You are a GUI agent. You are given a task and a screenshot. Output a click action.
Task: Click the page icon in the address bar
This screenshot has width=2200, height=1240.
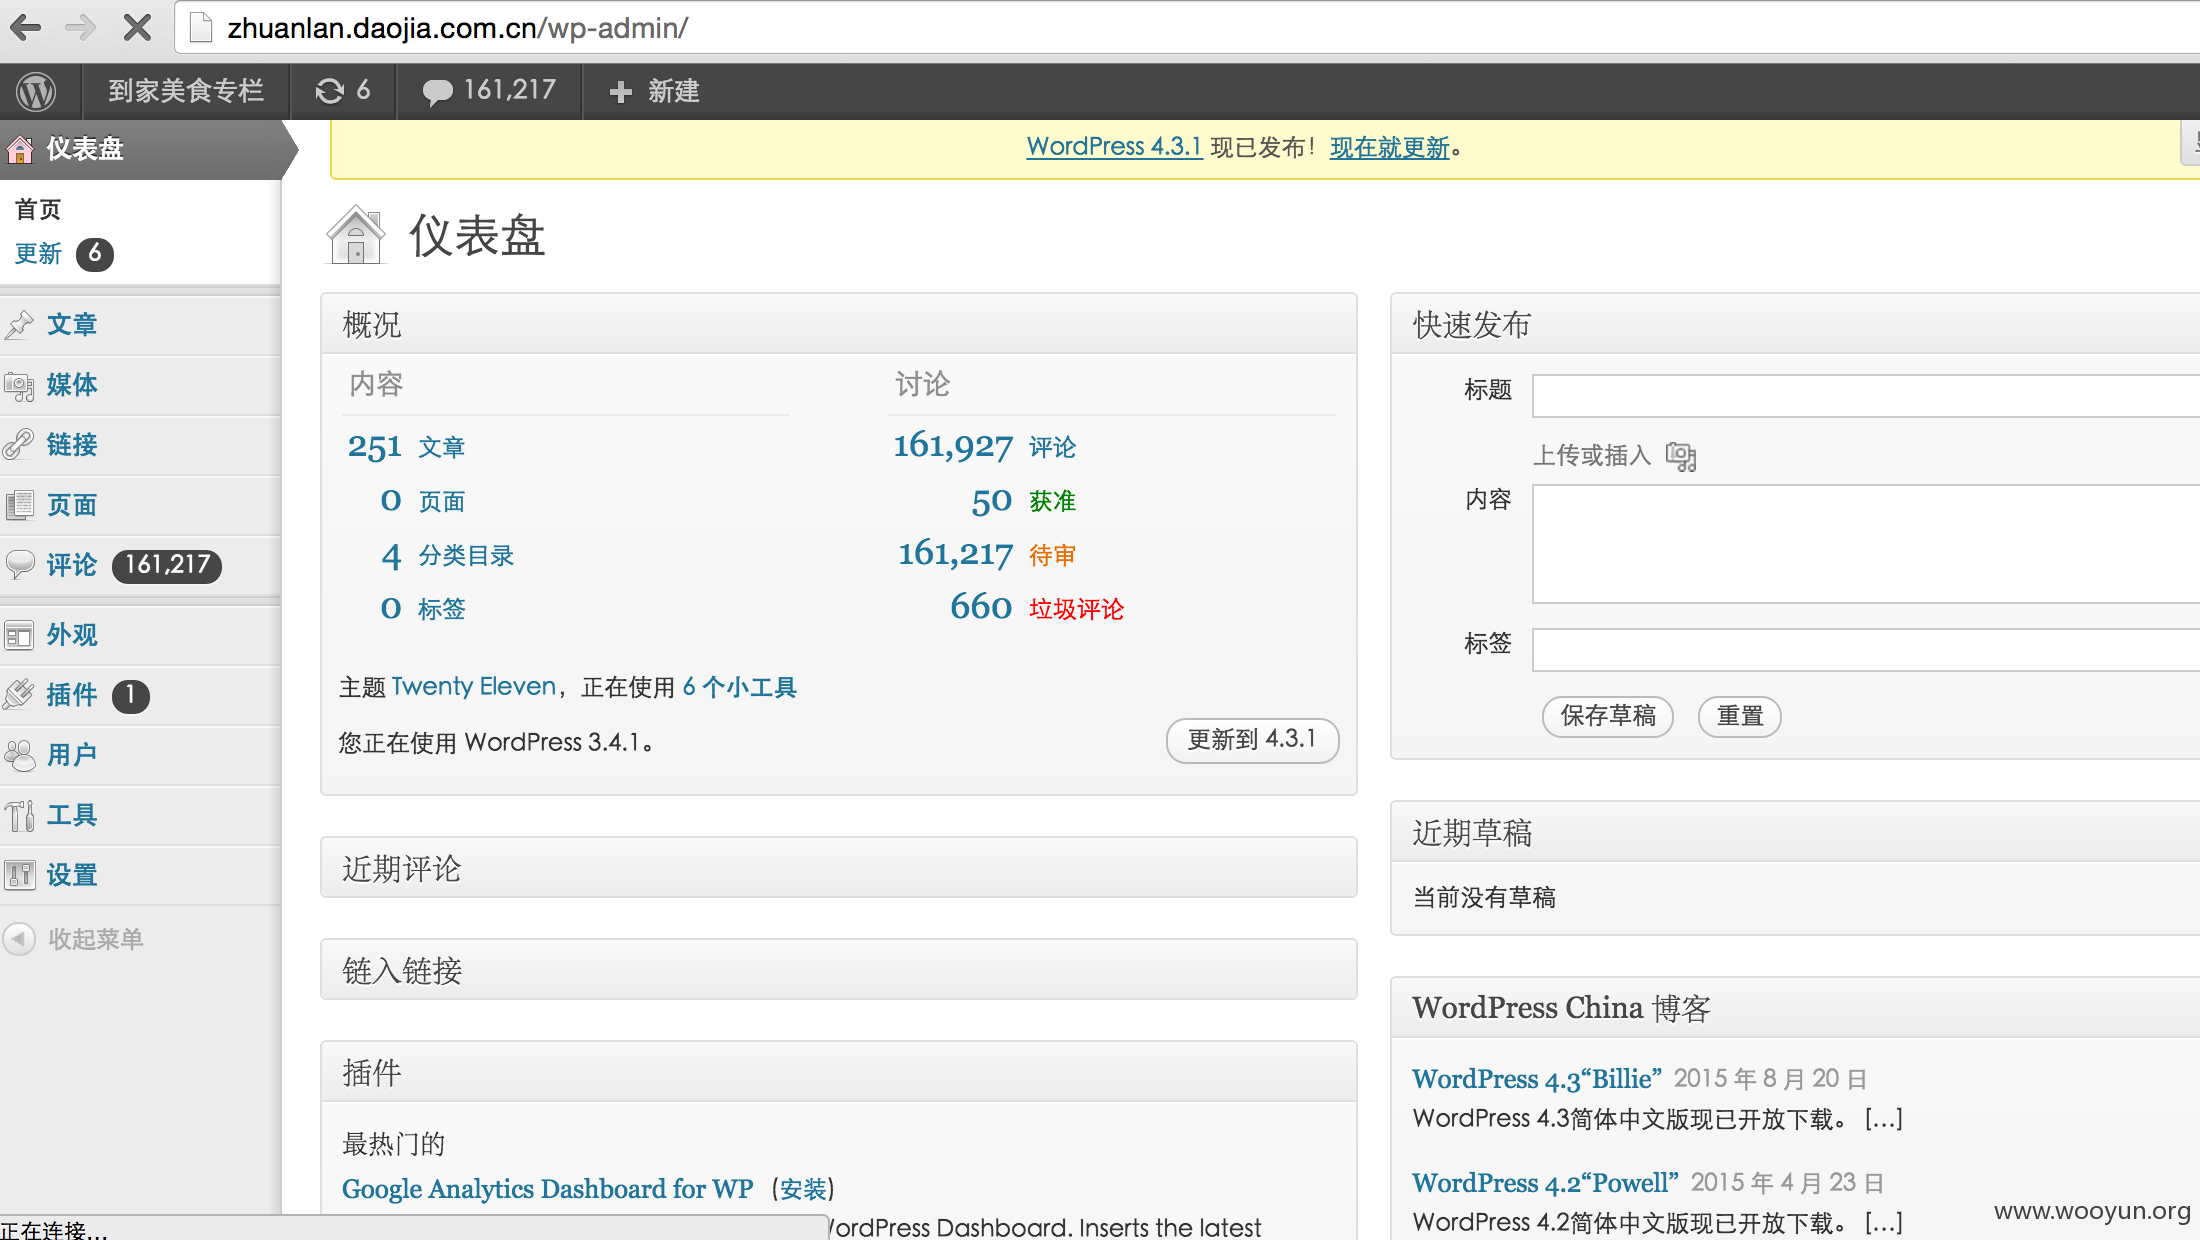click(201, 28)
